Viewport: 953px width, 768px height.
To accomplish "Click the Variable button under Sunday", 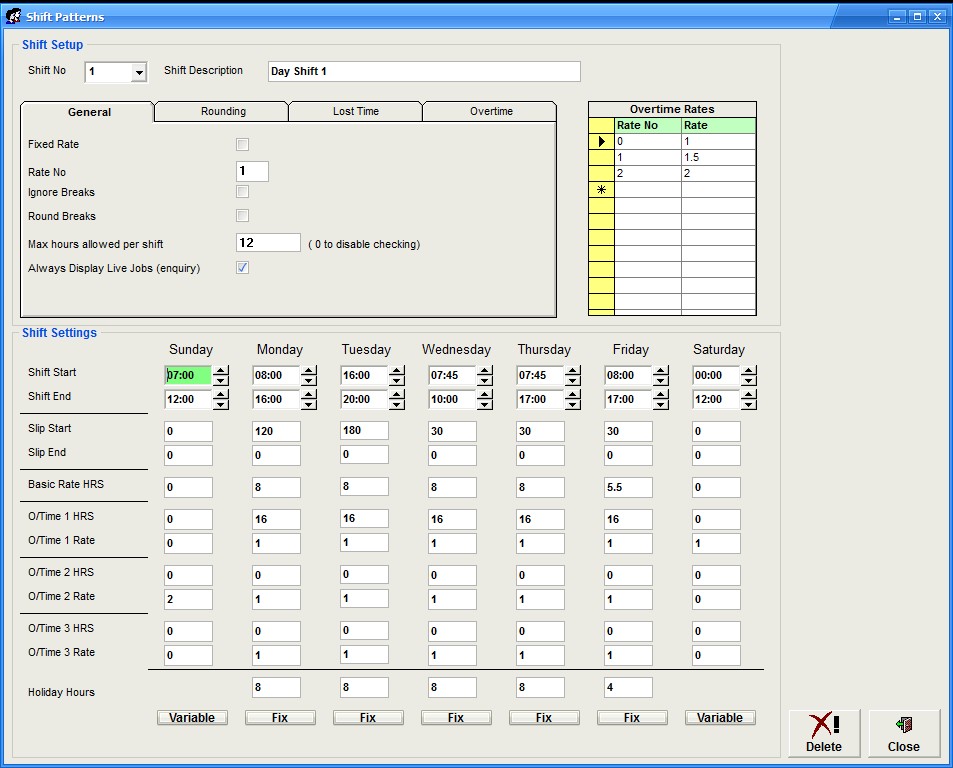I will coord(192,718).
